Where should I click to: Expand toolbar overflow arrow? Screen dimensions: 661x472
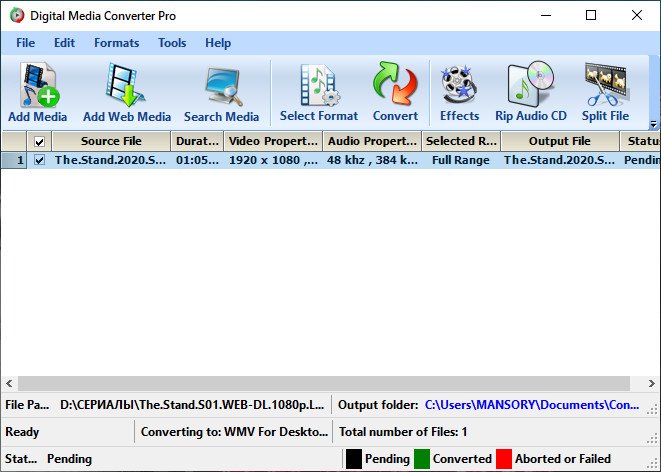(x=653, y=124)
